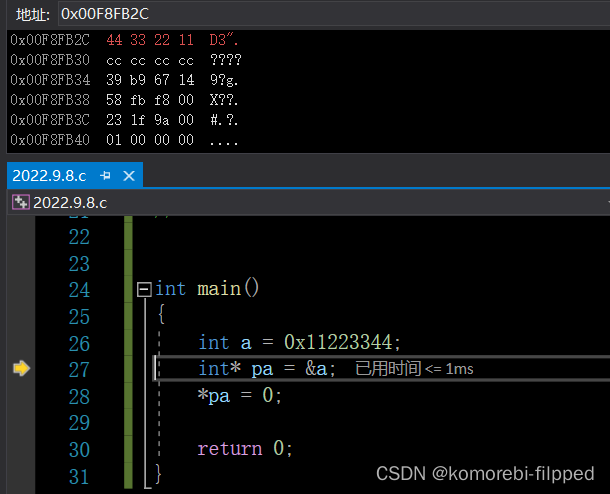Click the 'int main()' declaration

click(x=207, y=289)
